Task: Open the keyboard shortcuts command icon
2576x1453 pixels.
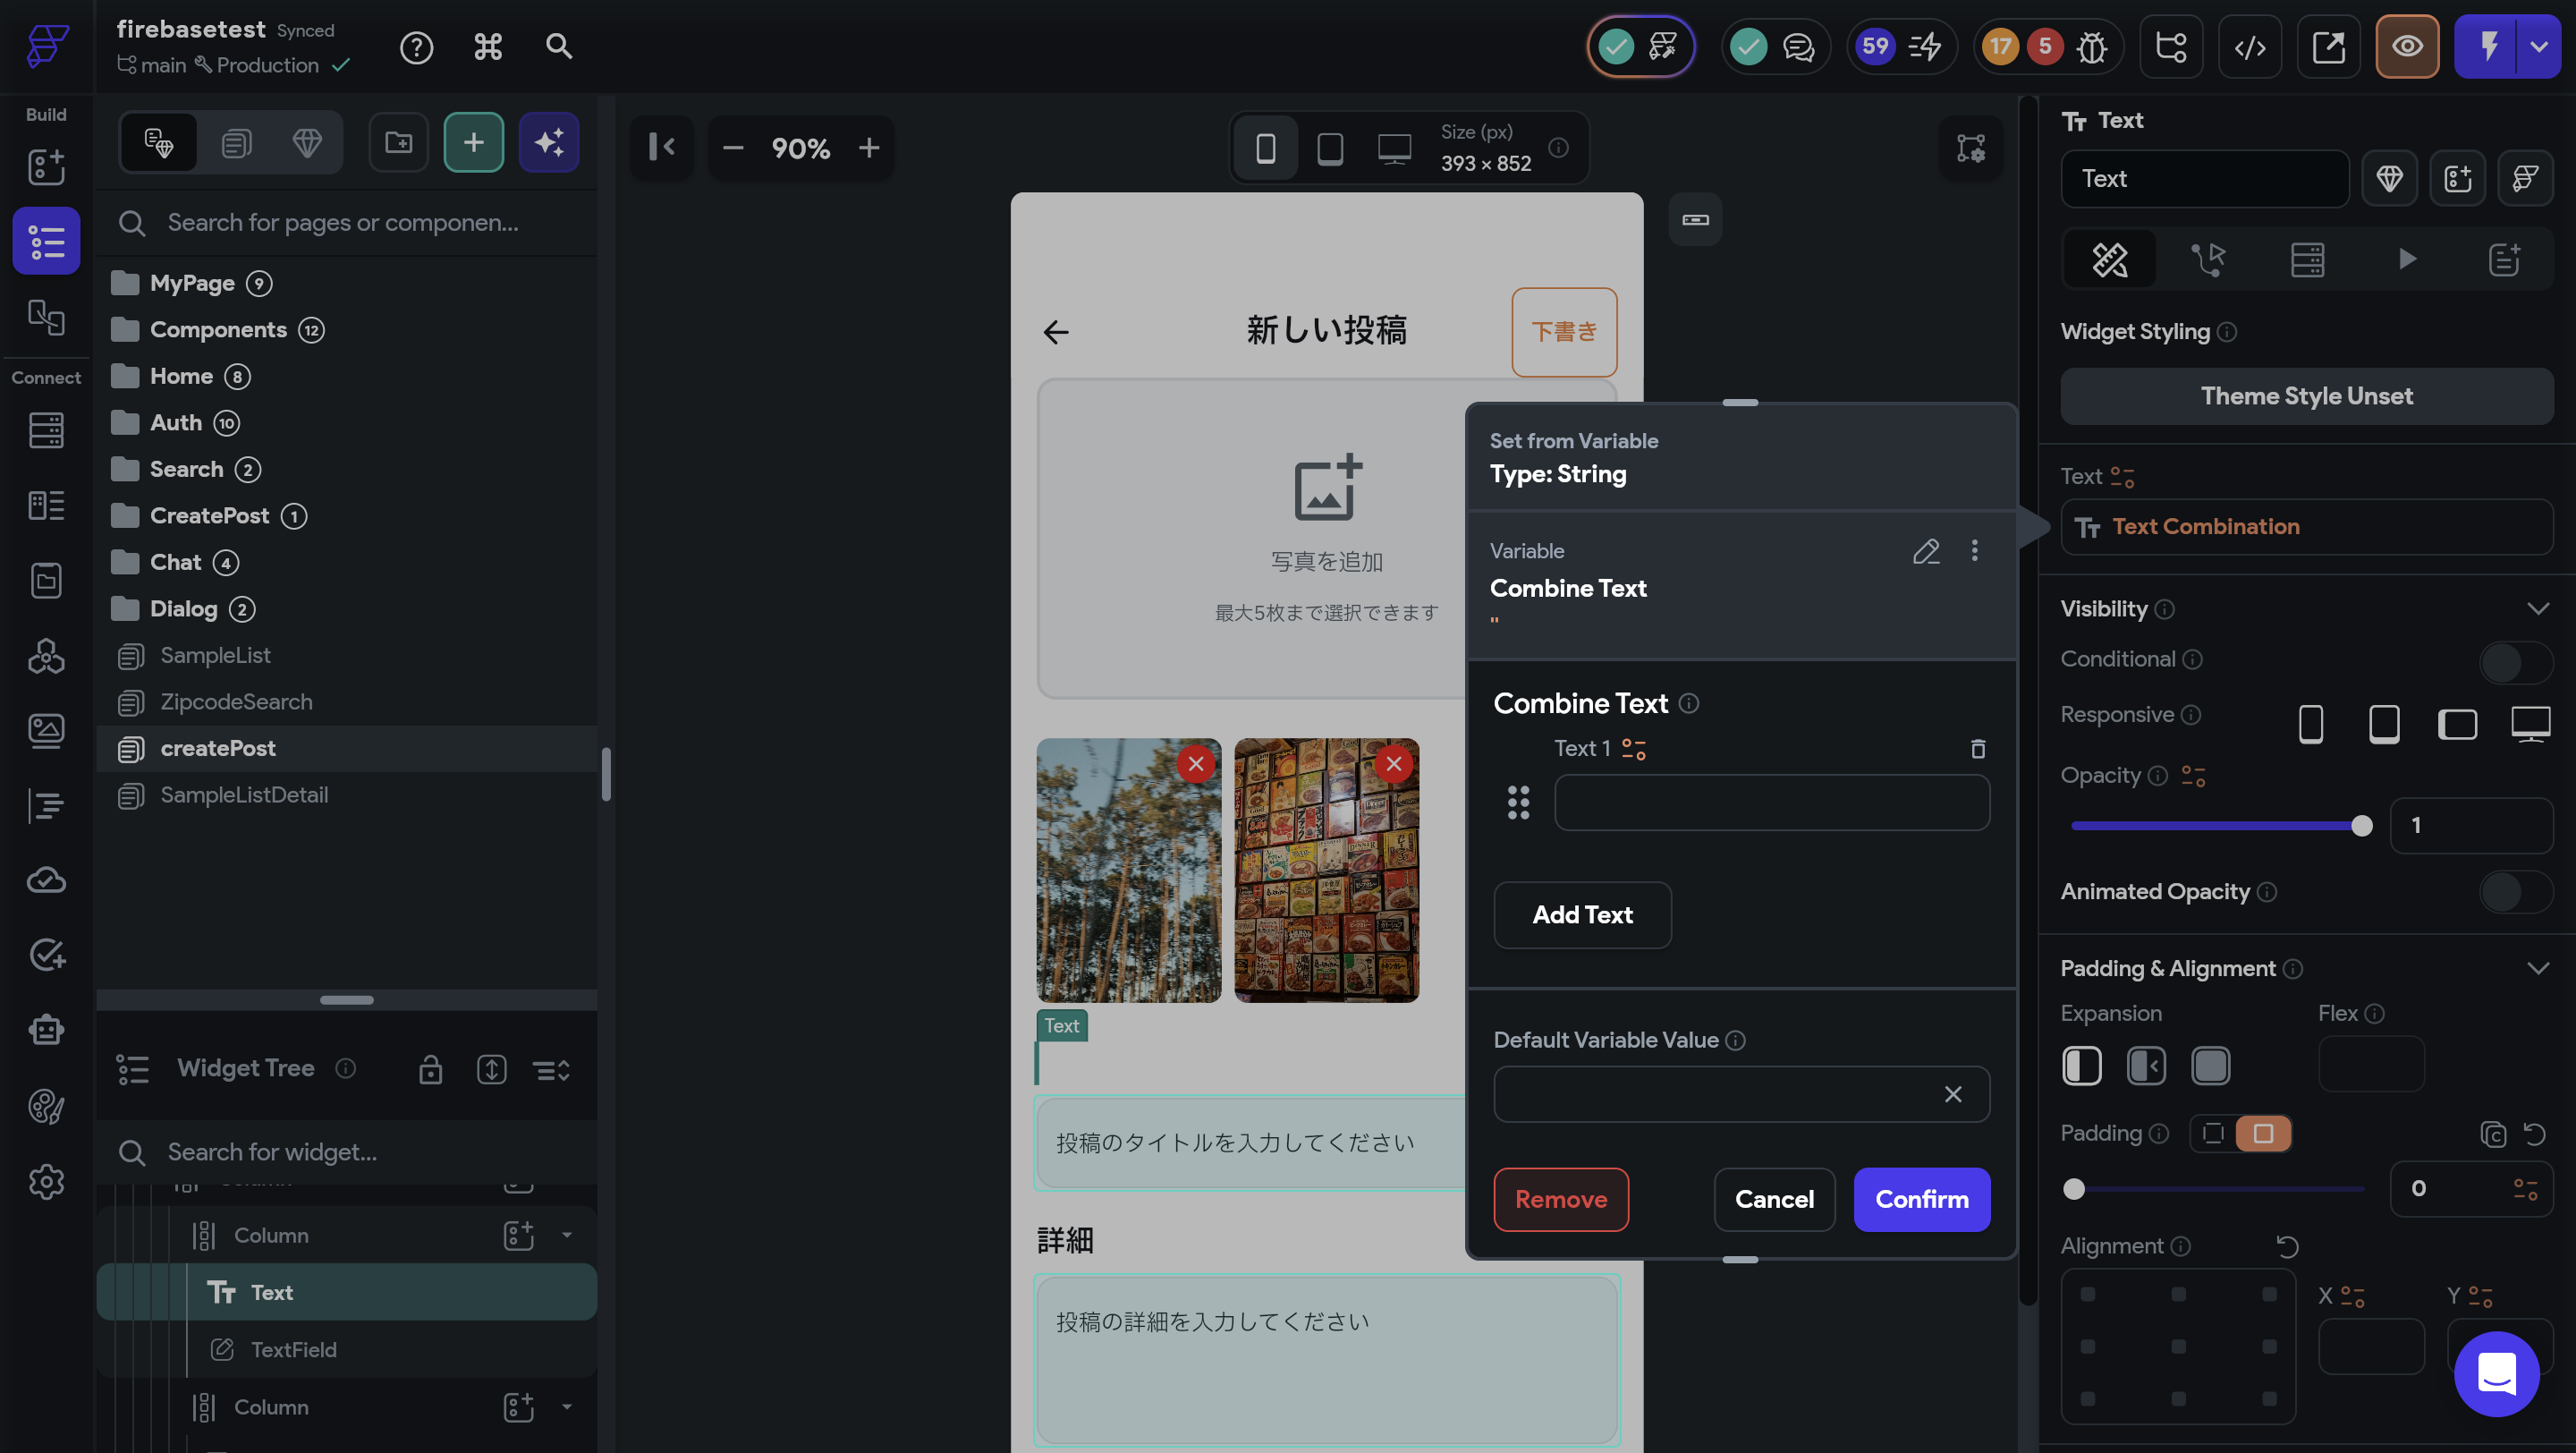Action: point(488,46)
